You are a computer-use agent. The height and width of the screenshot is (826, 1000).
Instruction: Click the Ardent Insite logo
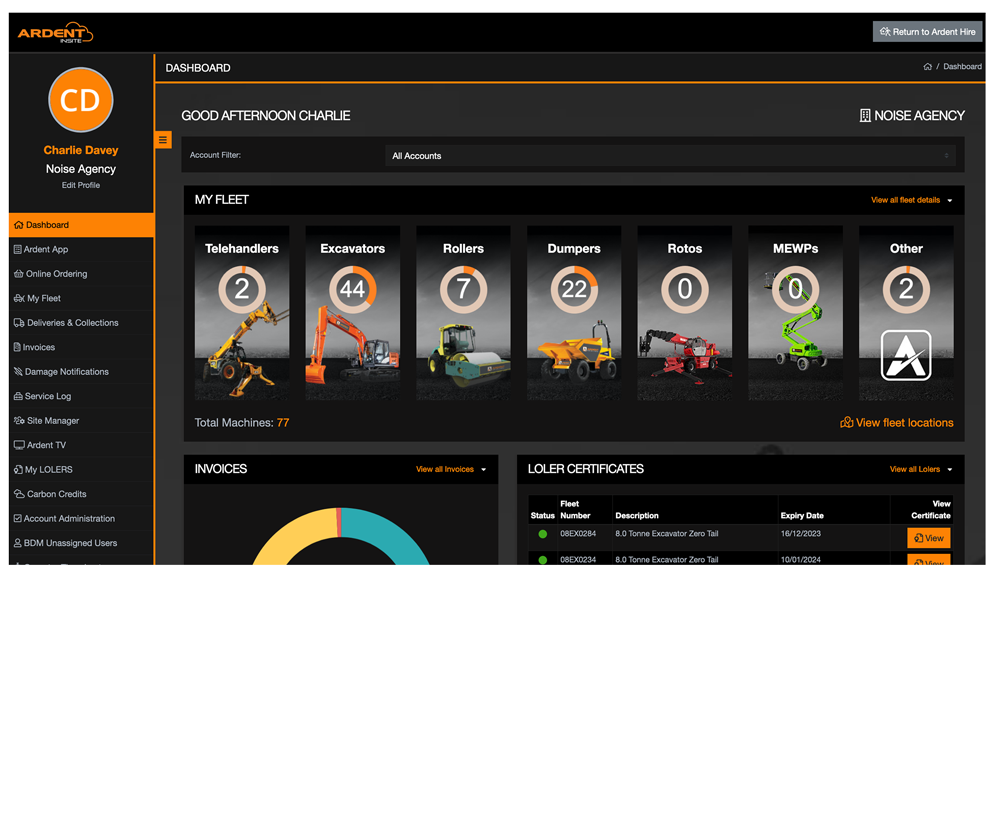[x=55, y=33]
